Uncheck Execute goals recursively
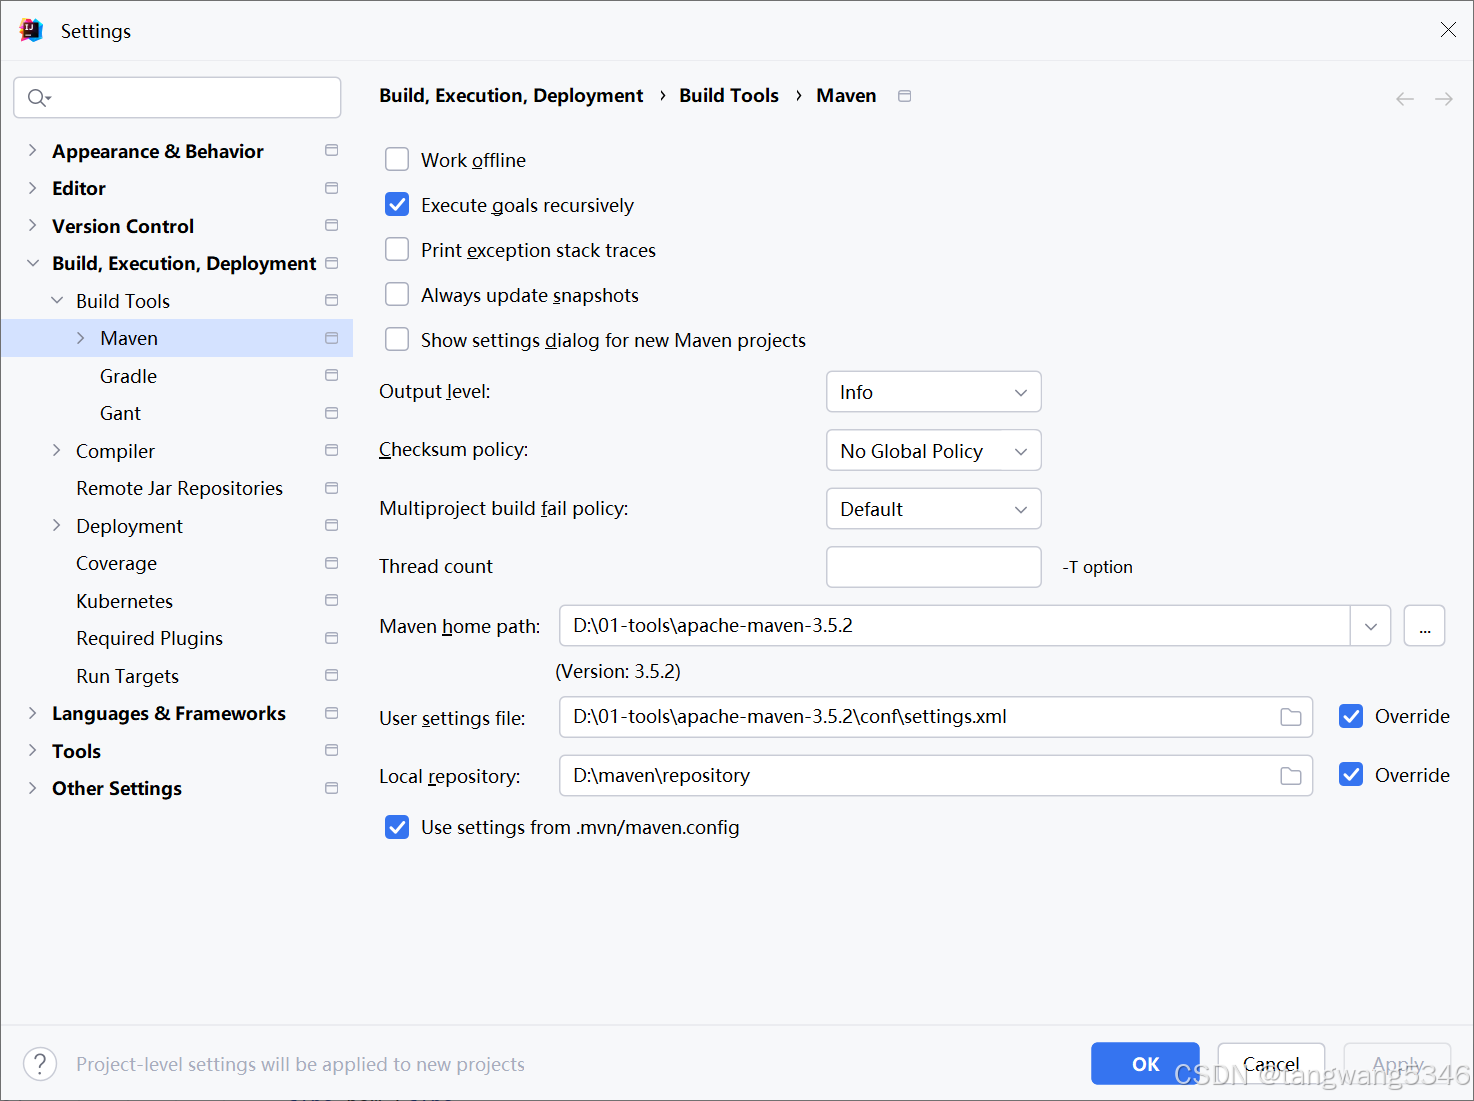Viewport: 1474px width, 1101px height. tap(397, 204)
